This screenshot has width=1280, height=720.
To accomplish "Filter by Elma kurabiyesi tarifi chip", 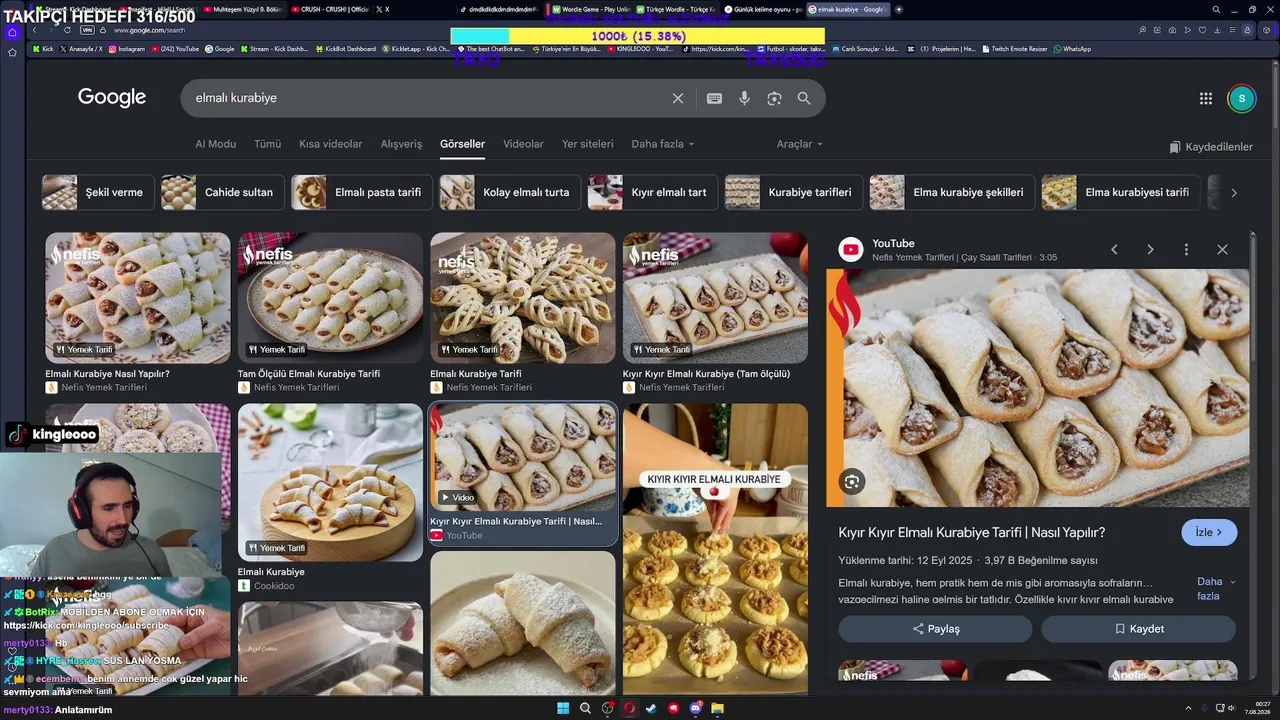I will [1121, 192].
